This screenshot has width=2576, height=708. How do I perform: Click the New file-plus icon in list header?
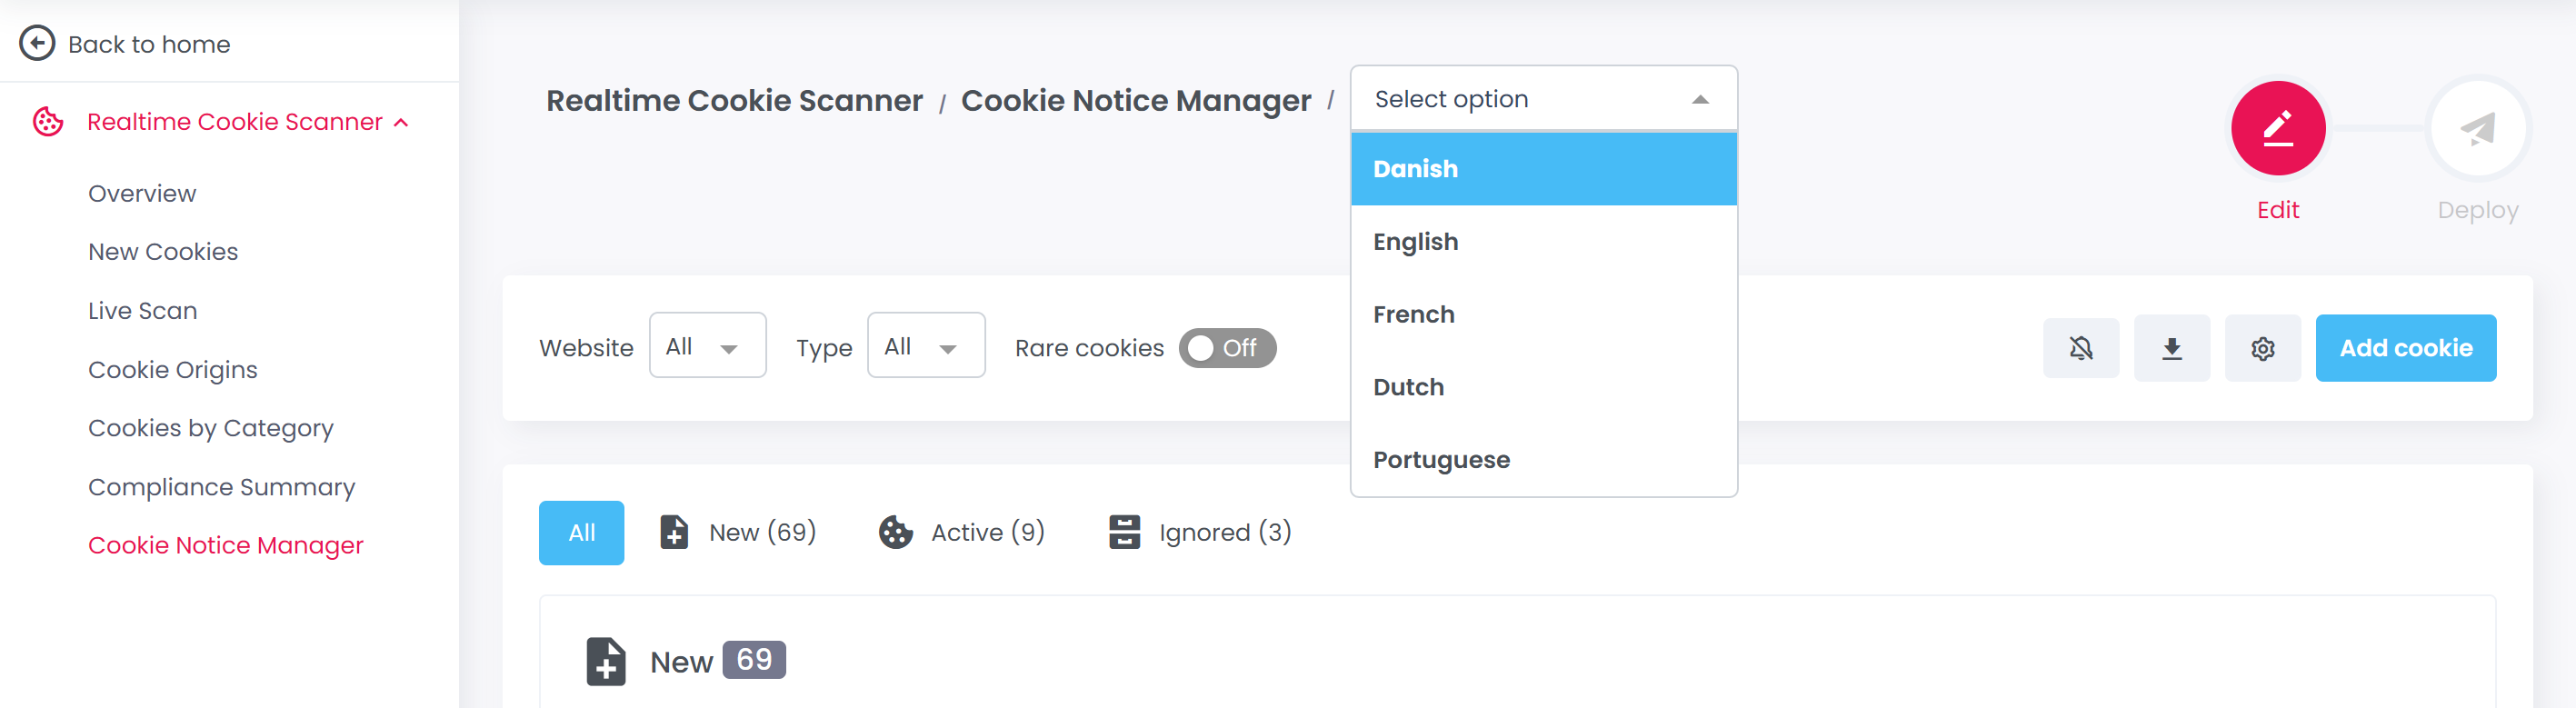click(605, 661)
